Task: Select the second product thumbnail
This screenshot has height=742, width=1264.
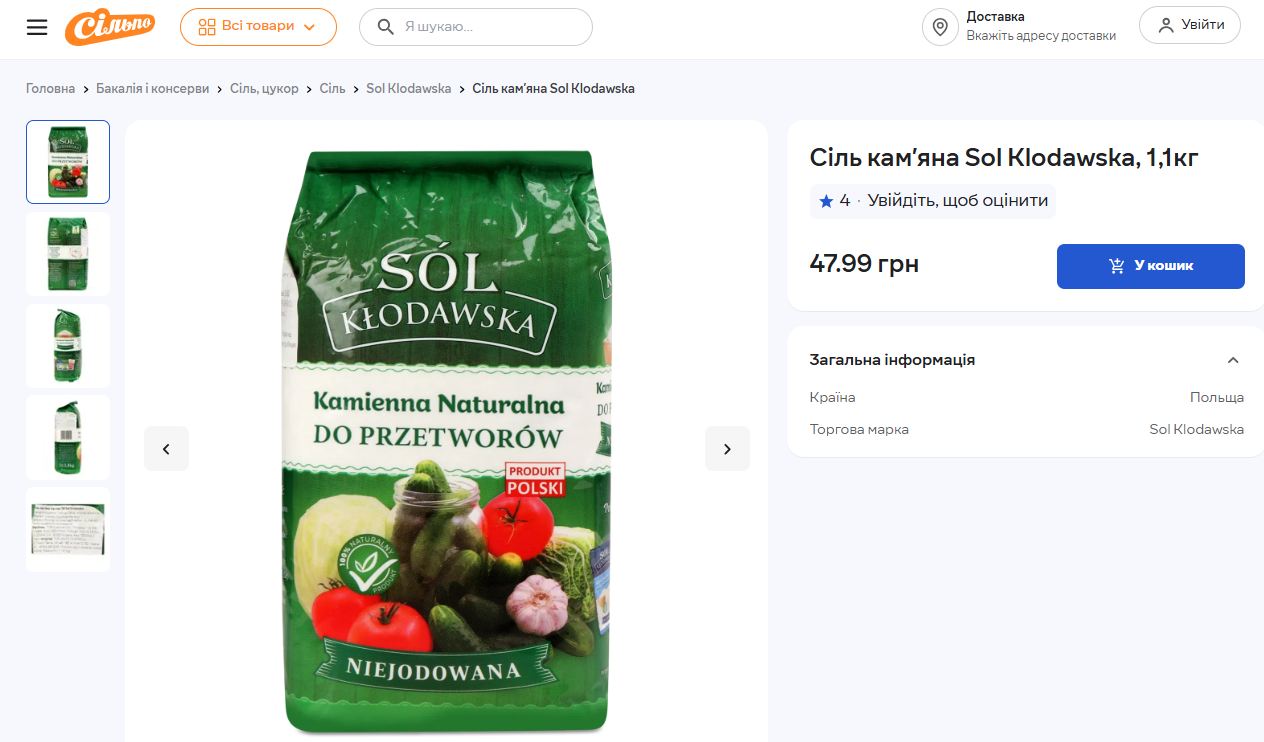Action: pyautogui.click(x=68, y=254)
